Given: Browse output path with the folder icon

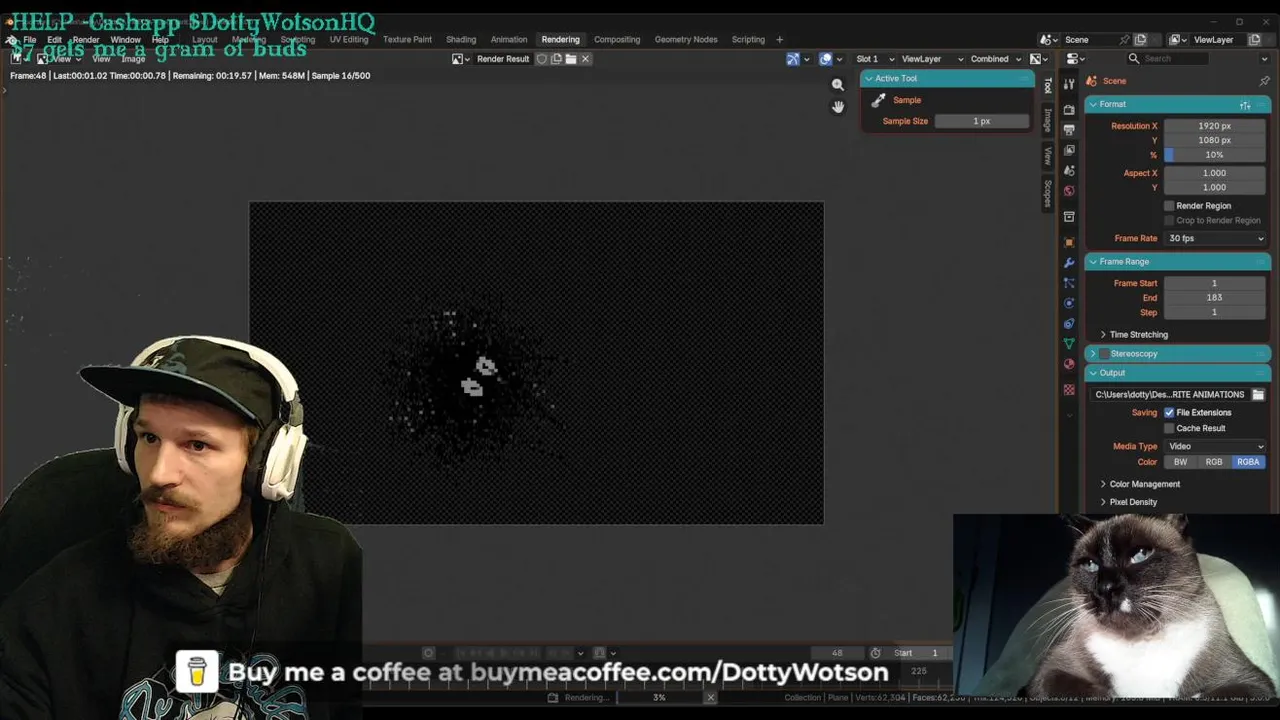Looking at the screenshot, I should click(x=1258, y=394).
